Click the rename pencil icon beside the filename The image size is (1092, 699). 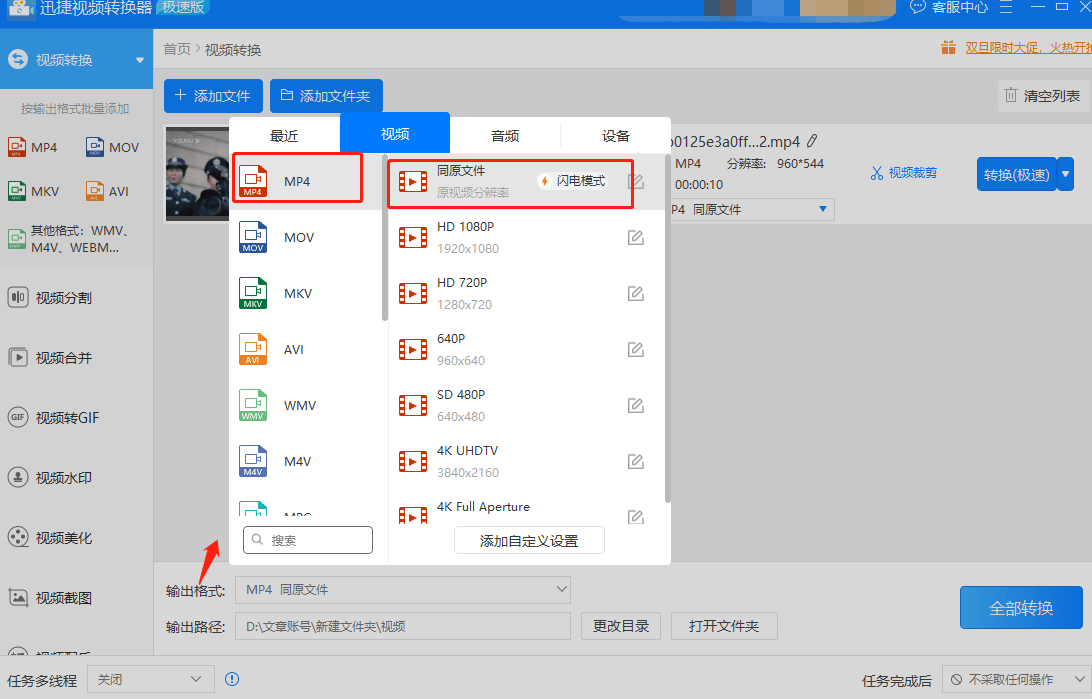tap(812, 141)
